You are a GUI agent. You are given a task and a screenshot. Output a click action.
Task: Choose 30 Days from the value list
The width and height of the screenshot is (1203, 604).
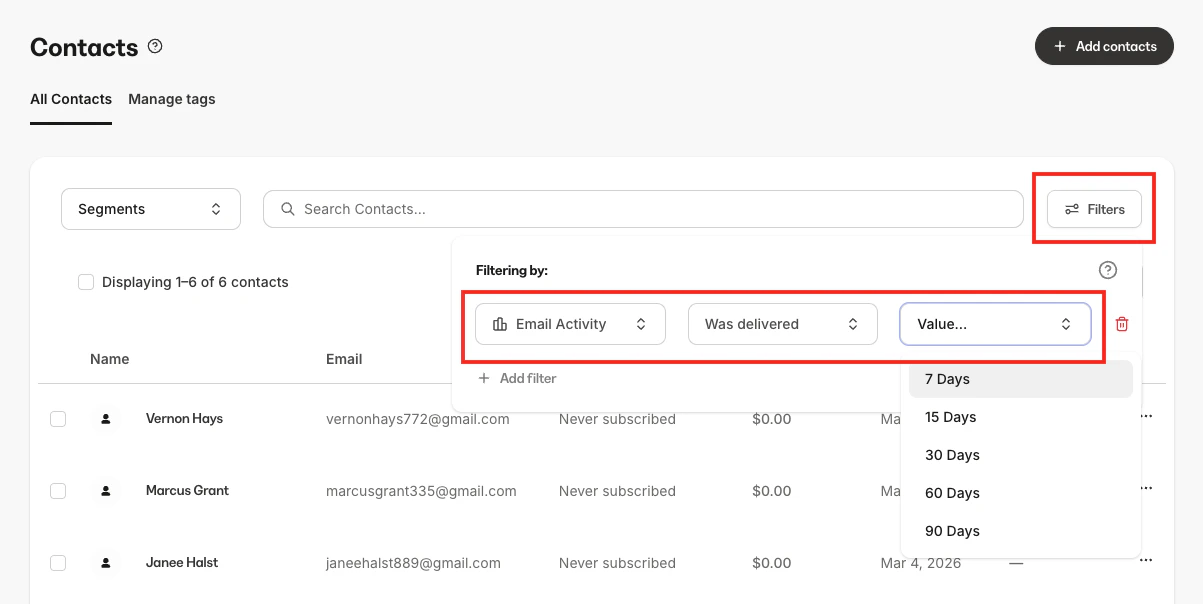click(1020, 455)
